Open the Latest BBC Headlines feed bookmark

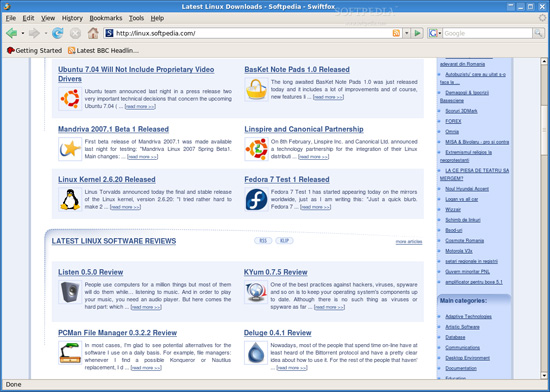tap(103, 50)
